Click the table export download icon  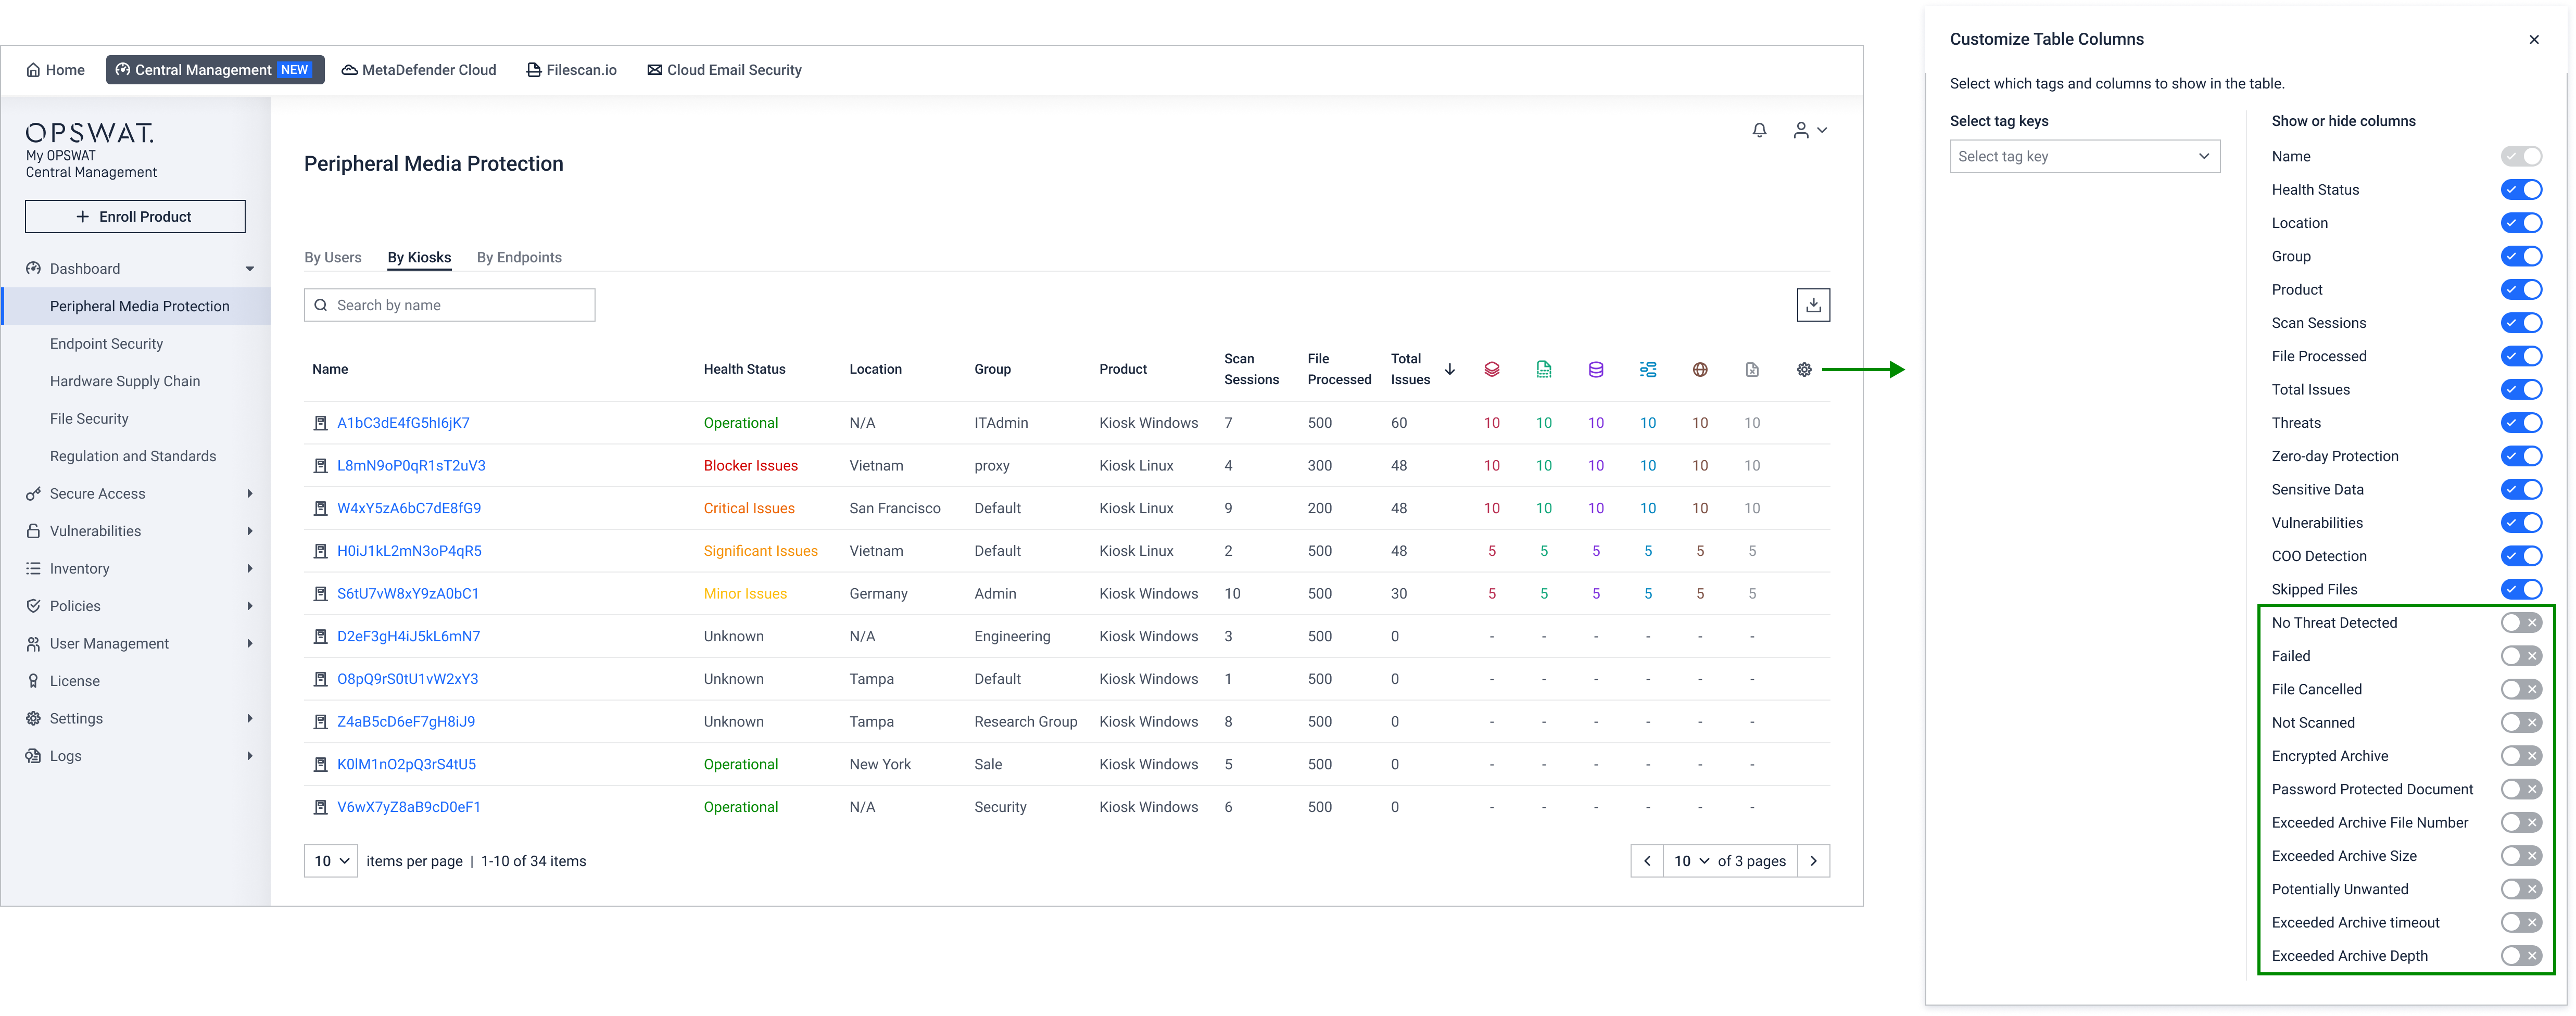(1813, 305)
